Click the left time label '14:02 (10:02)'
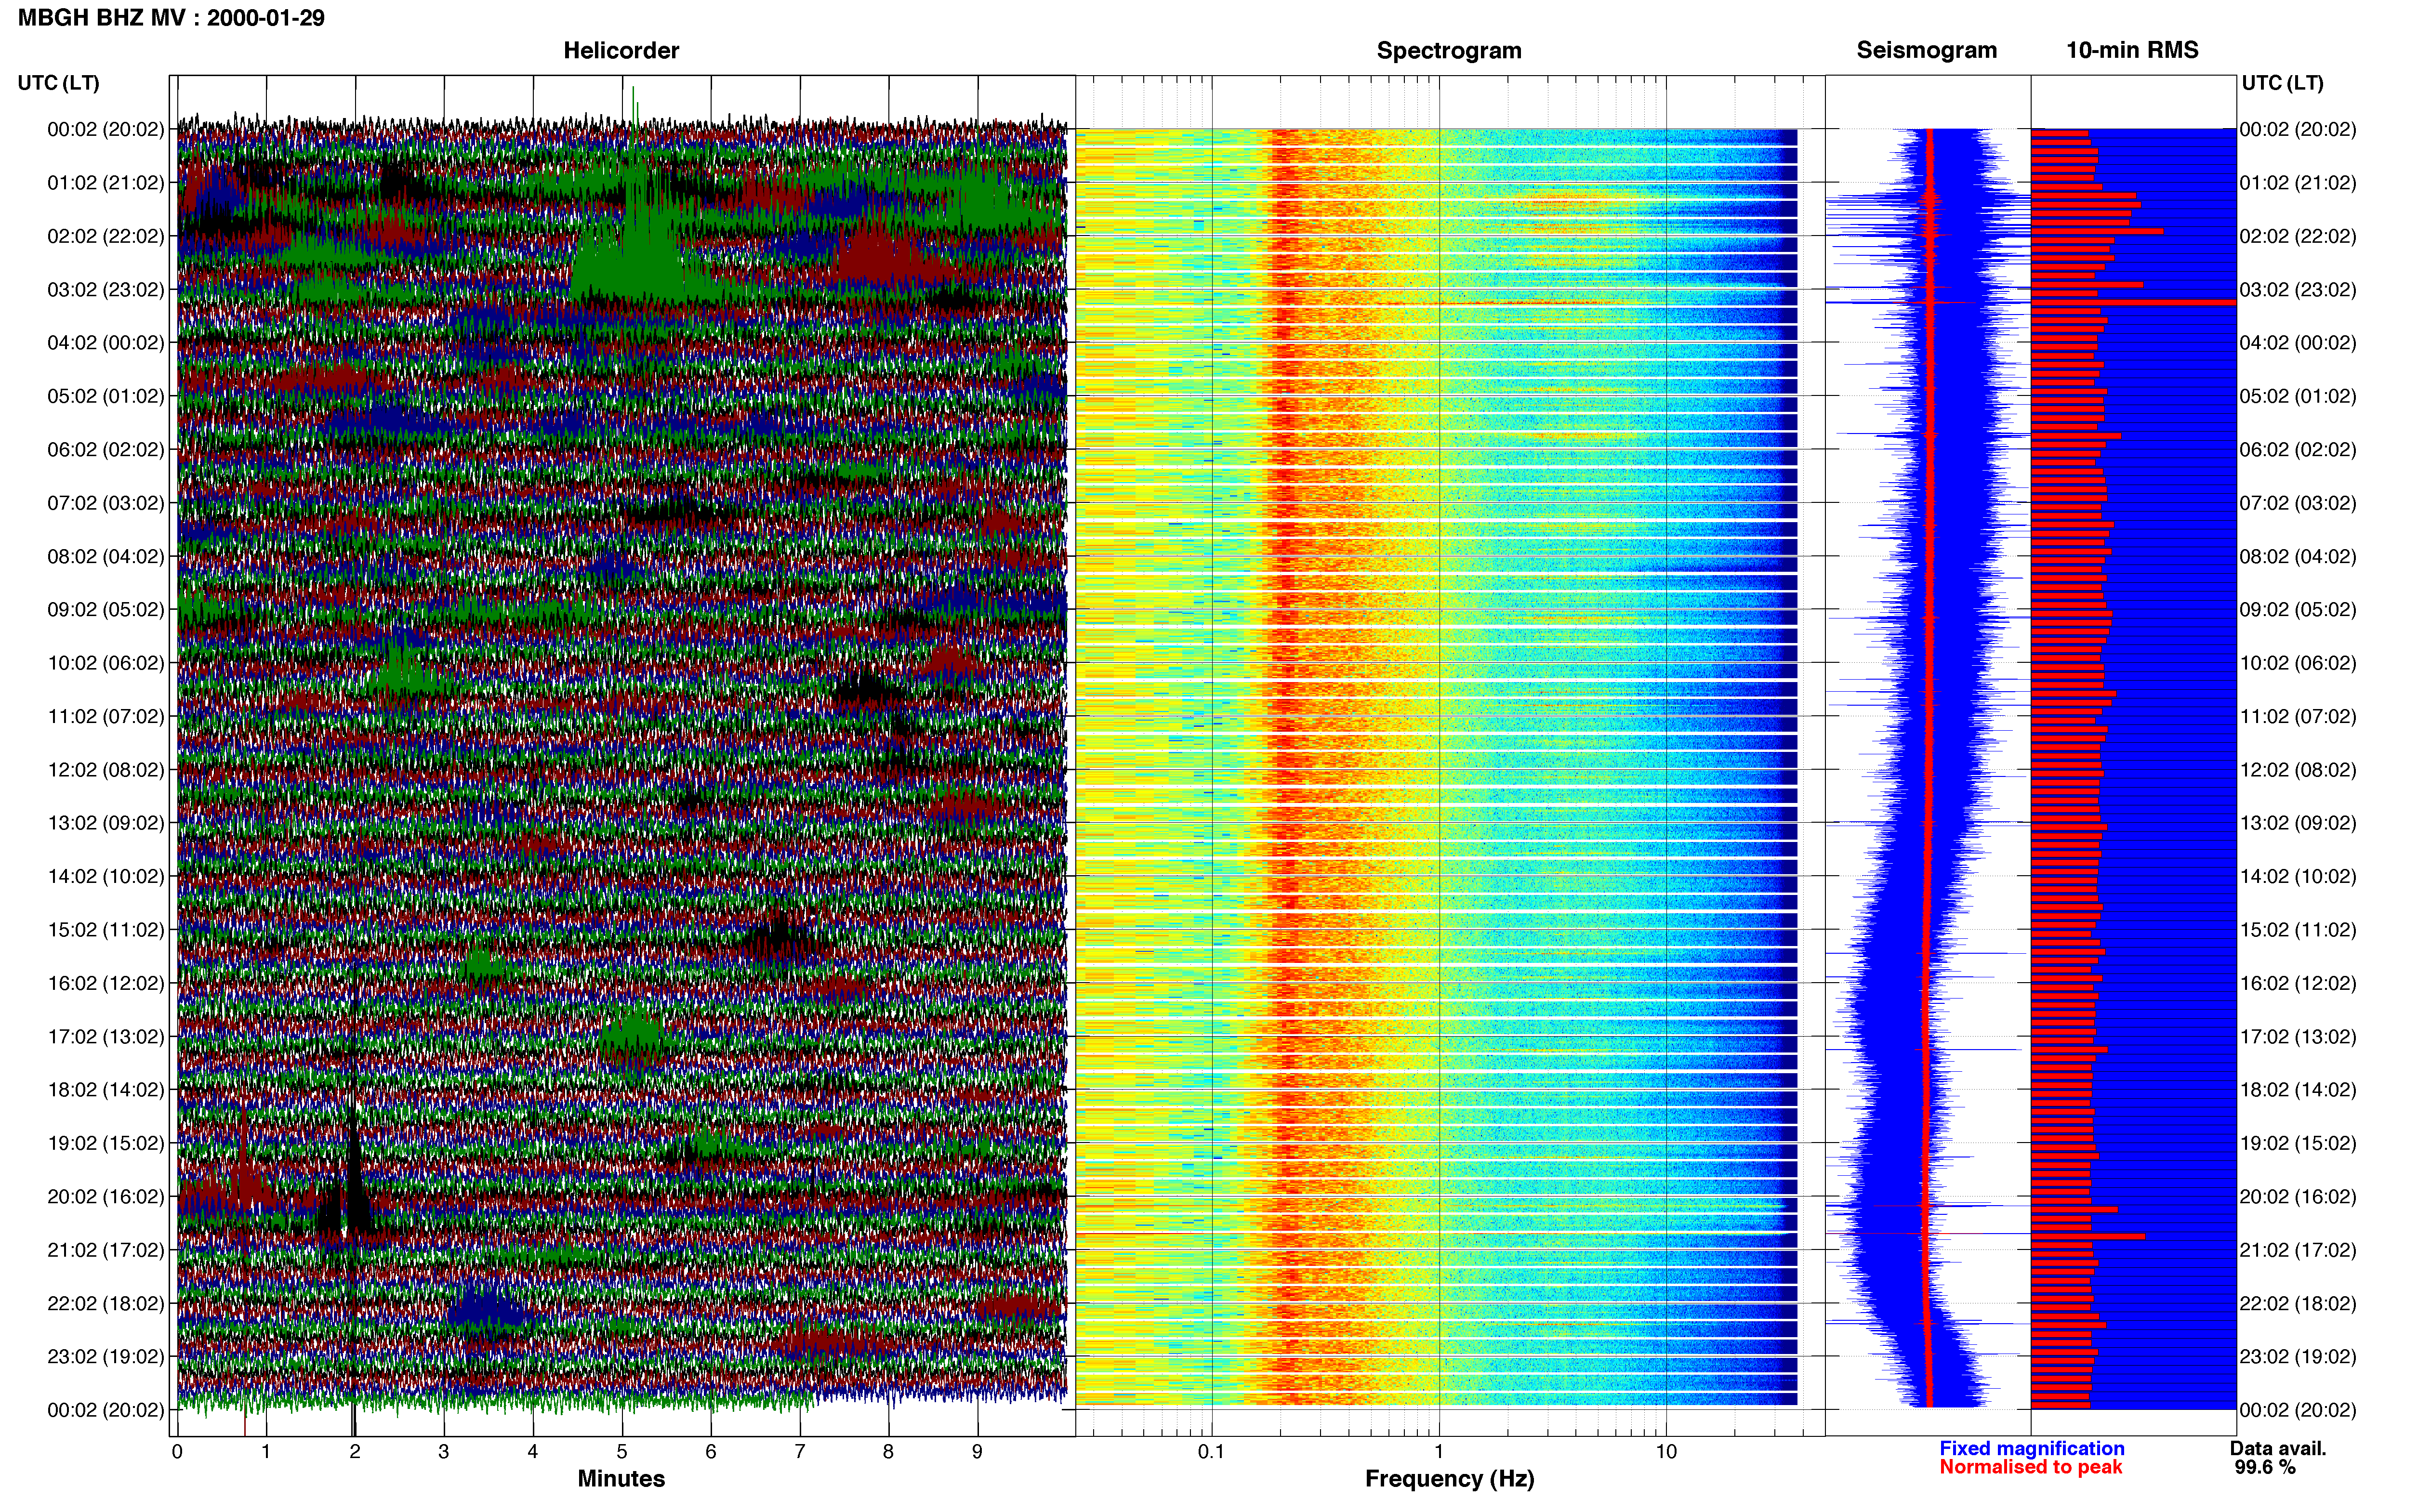This screenshot has width=2418, height=1512. [106, 876]
